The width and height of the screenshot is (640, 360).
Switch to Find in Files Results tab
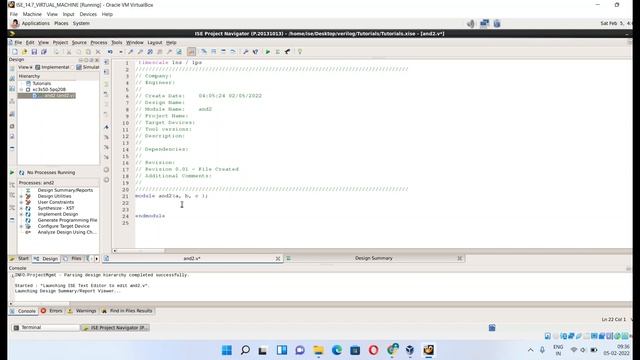pyautogui.click(x=127, y=311)
